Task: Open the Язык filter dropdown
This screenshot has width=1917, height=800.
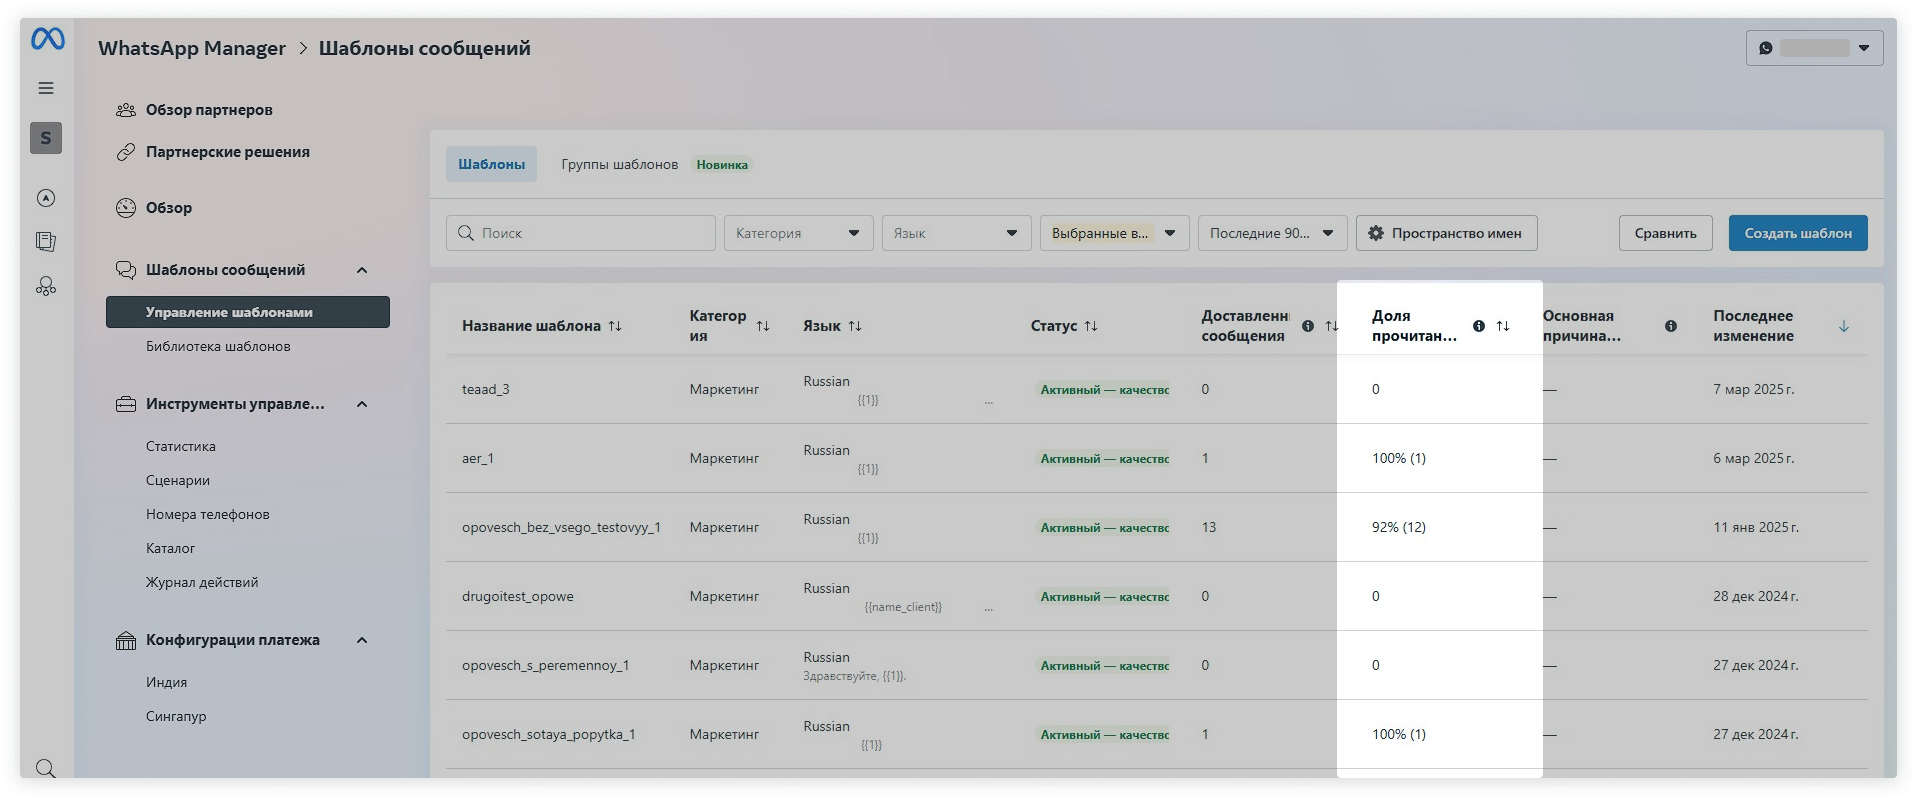Action: [x=956, y=233]
